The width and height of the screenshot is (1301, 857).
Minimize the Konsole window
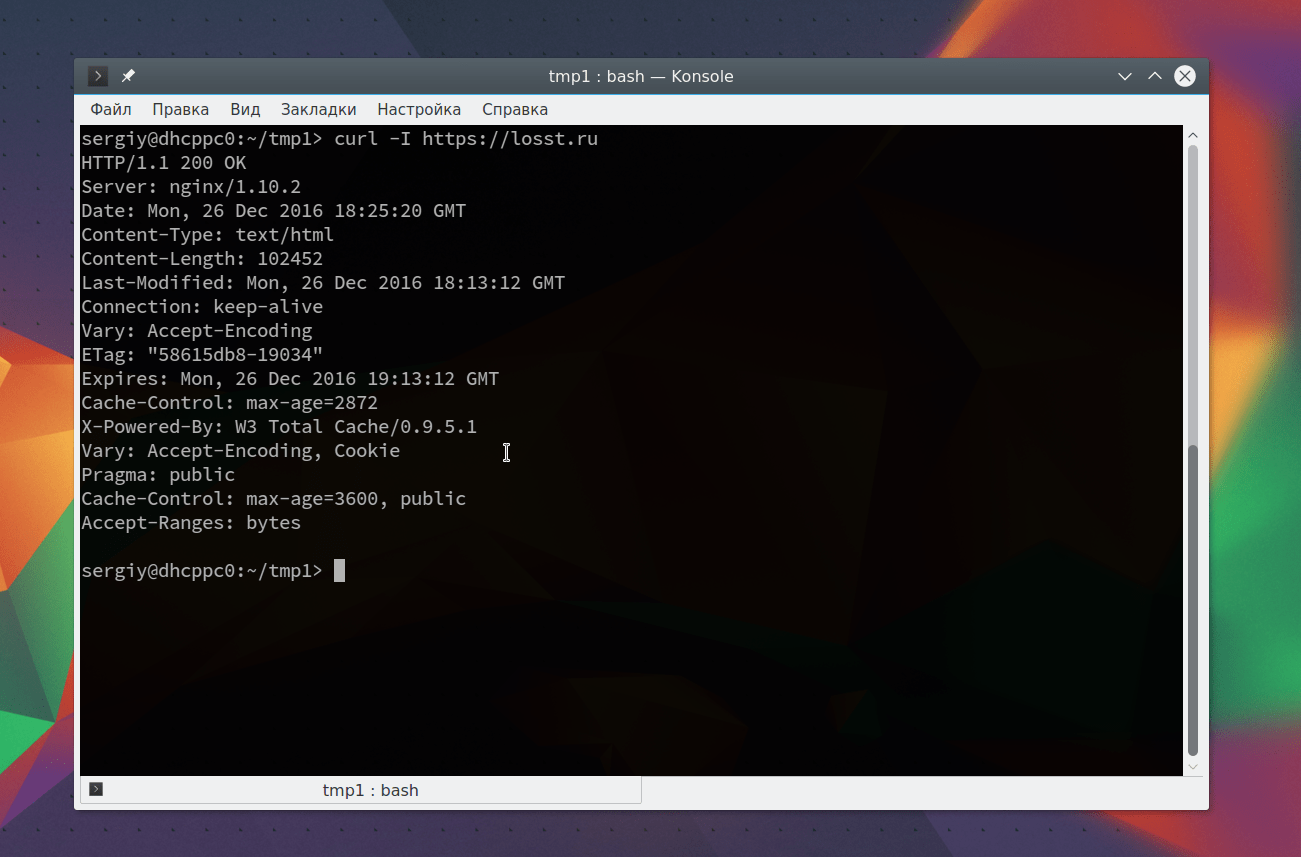pyautogui.click(x=1125, y=76)
